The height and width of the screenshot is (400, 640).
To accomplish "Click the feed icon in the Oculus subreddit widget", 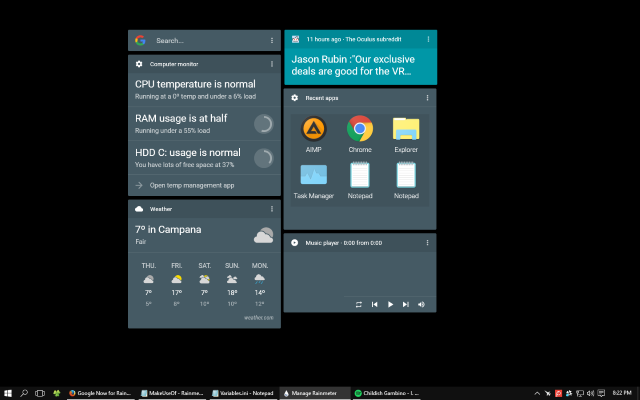I will [x=296, y=39].
